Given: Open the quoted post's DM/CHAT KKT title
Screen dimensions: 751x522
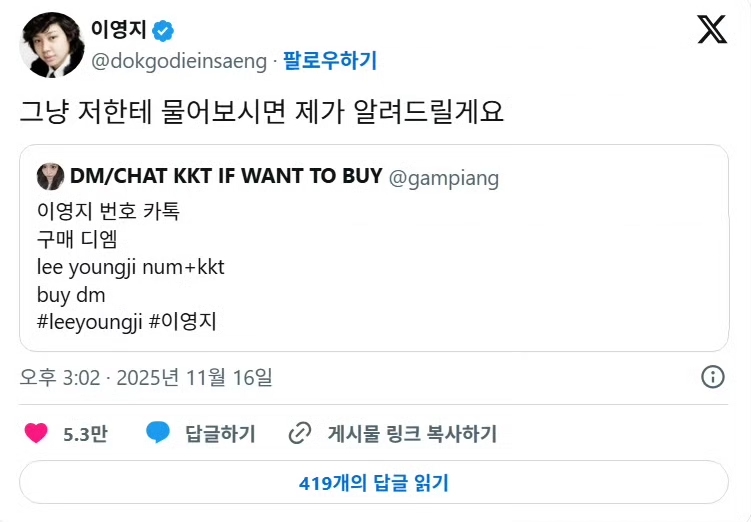Looking at the screenshot, I should click(x=226, y=177).
